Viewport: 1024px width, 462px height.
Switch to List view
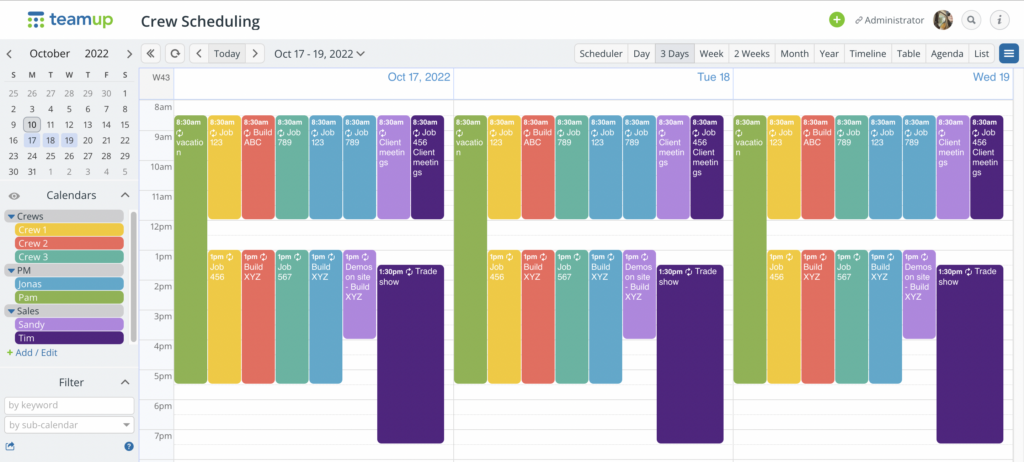tap(982, 54)
